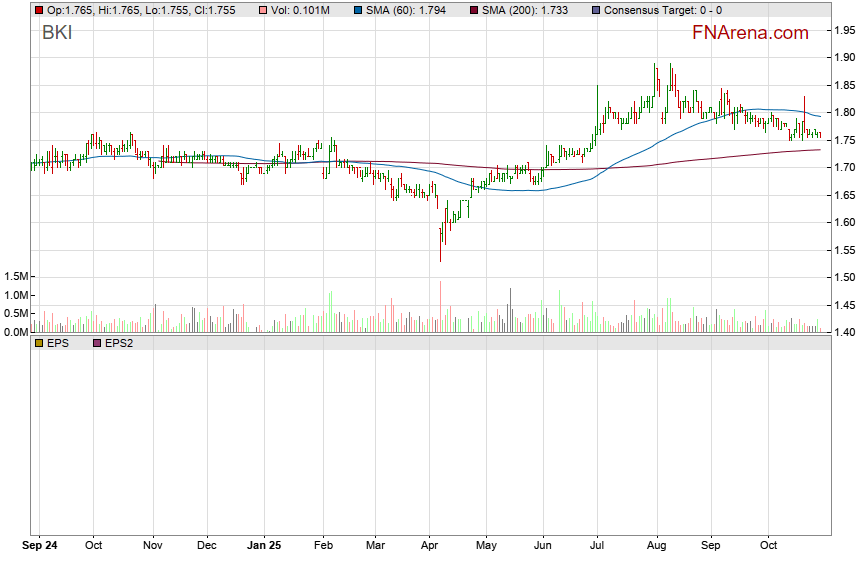The height and width of the screenshot is (566, 859).
Task: Click the 1.40 price axis label
Action: [x=844, y=332]
